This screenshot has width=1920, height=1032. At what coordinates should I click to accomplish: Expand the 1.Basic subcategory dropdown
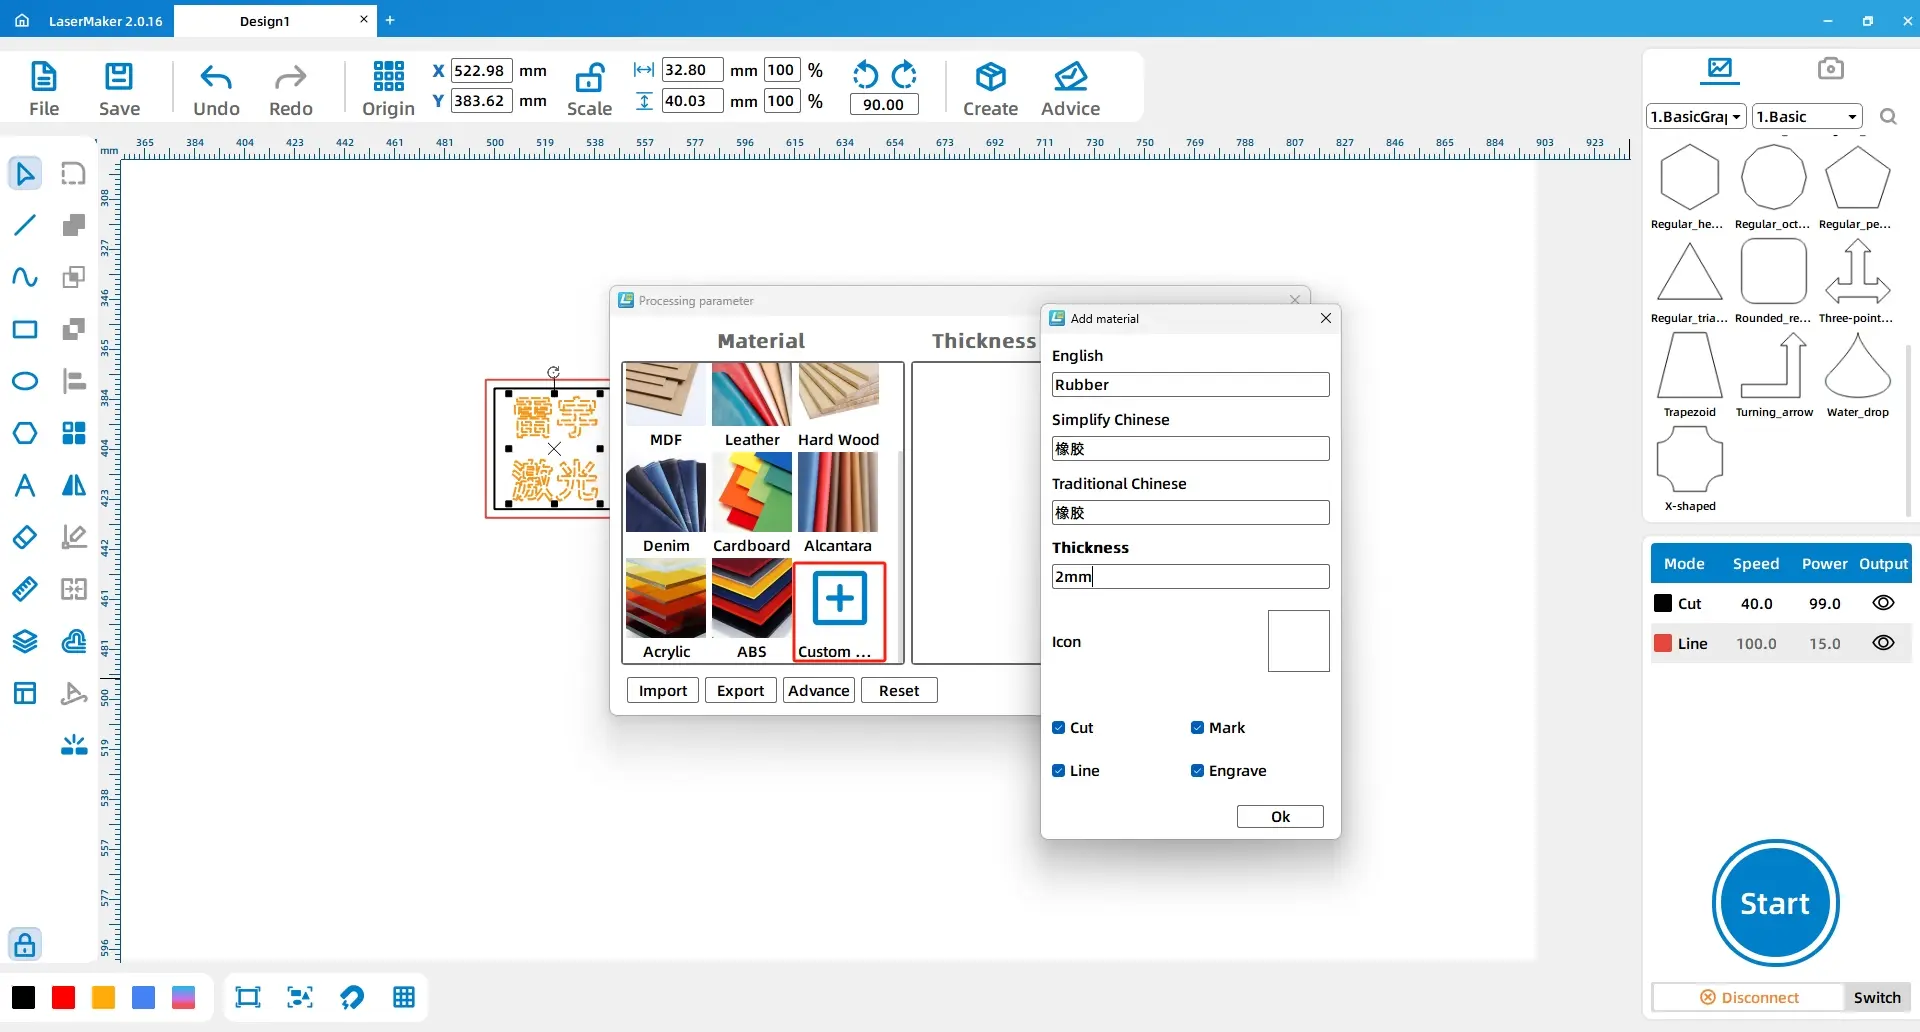tap(1807, 117)
